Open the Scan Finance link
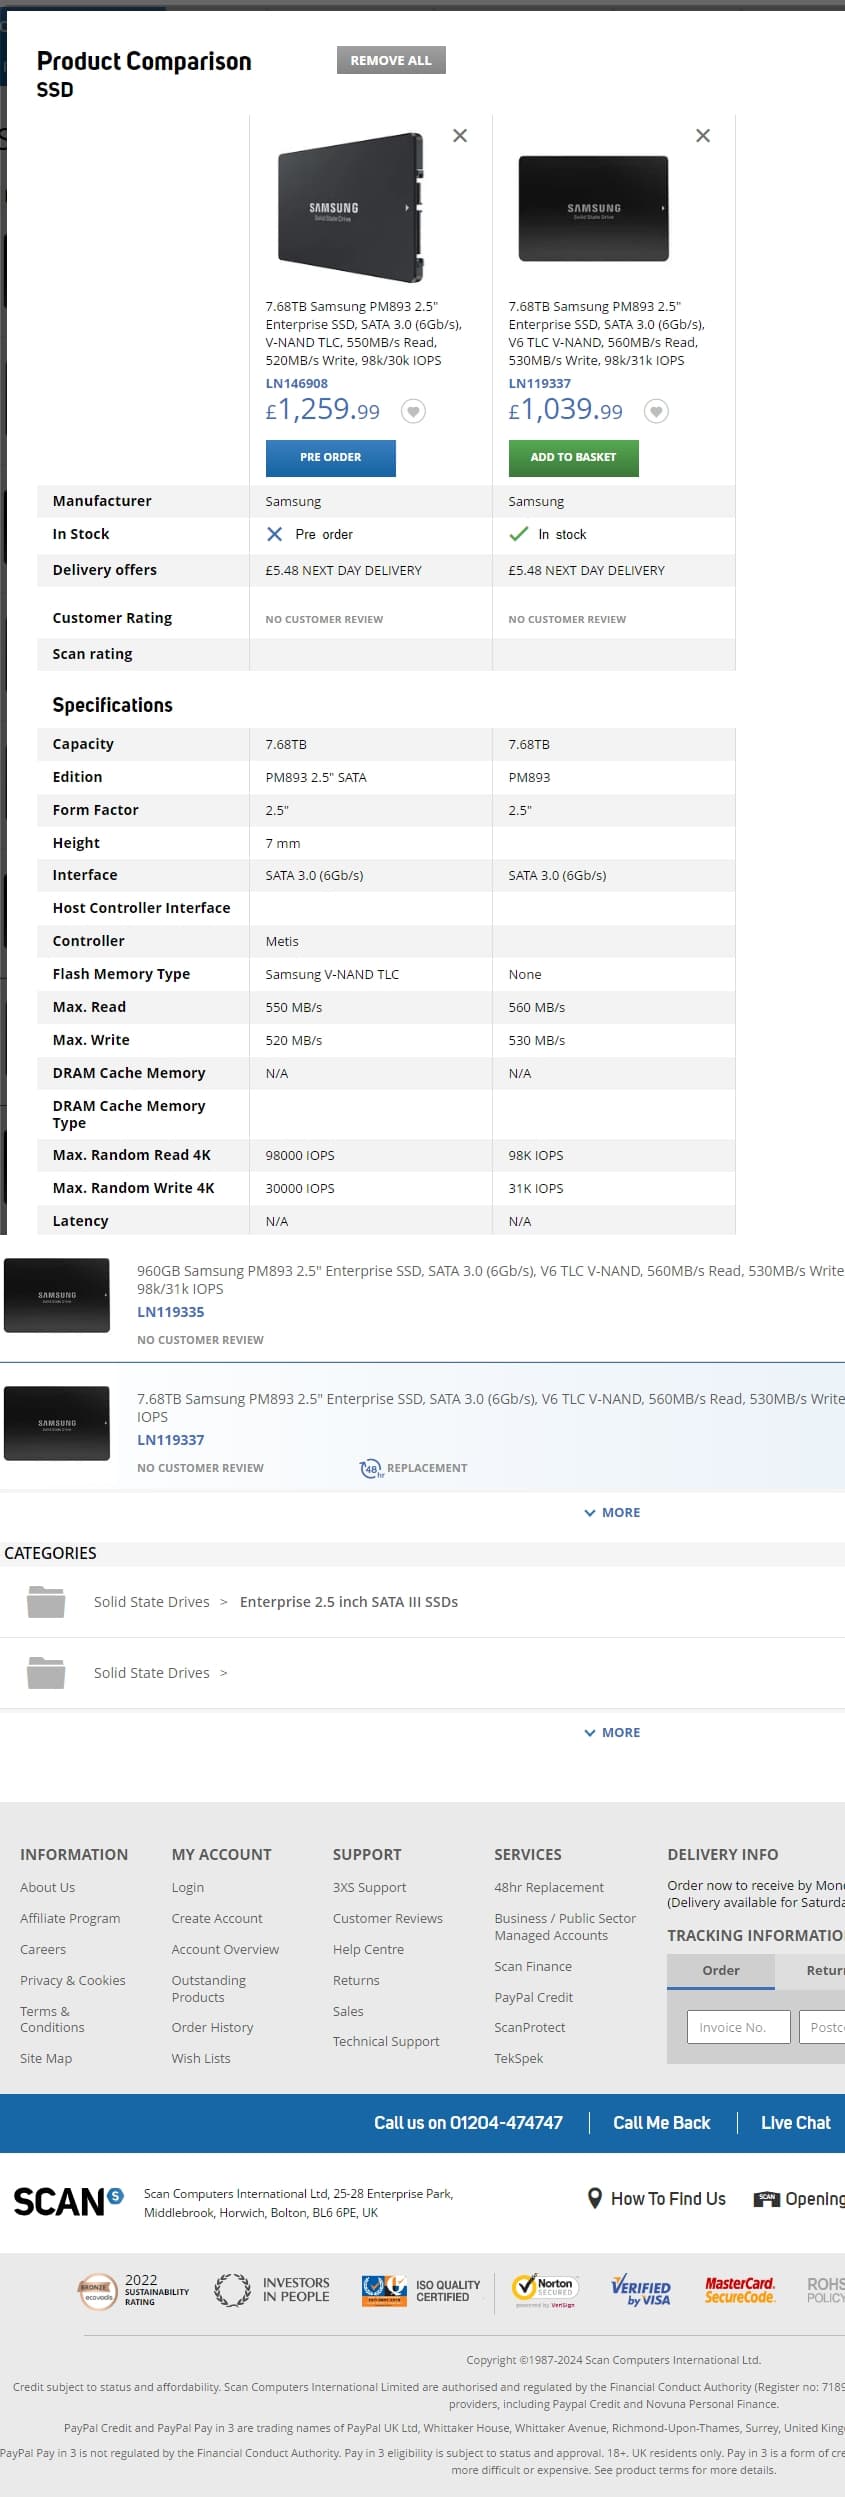Screen dimensions: 845x2497 pyautogui.click(x=533, y=1966)
